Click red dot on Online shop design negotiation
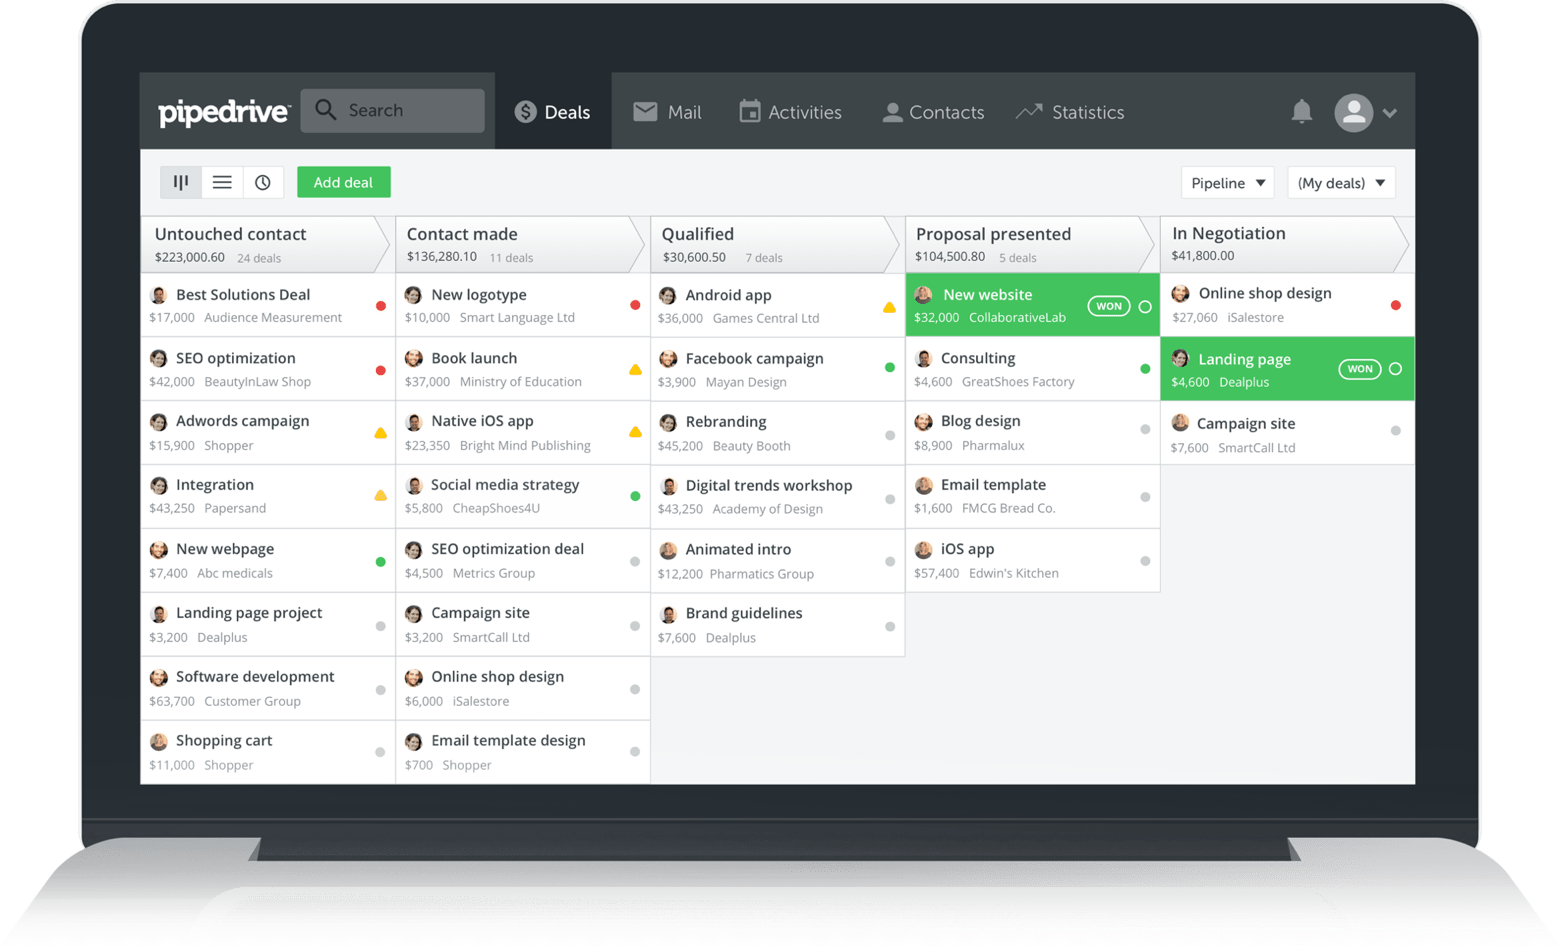 pyautogui.click(x=1396, y=305)
